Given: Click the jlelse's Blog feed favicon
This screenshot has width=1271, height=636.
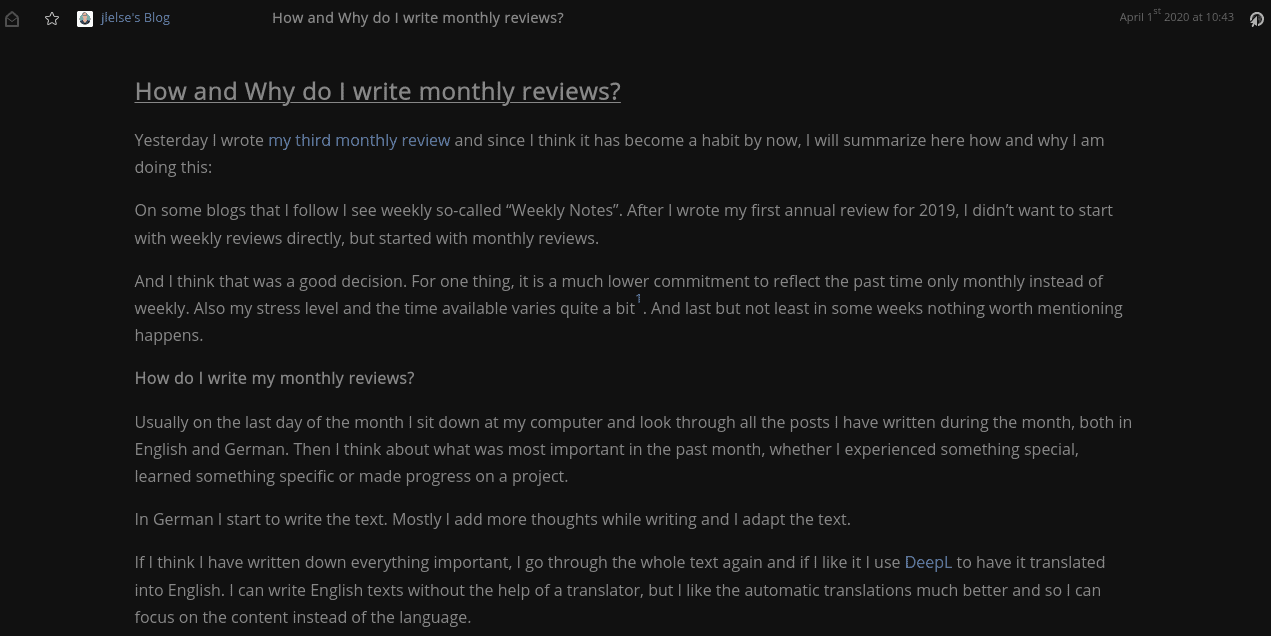Looking at the screenshot, I should pyautogui.click(x=85, y=18).
